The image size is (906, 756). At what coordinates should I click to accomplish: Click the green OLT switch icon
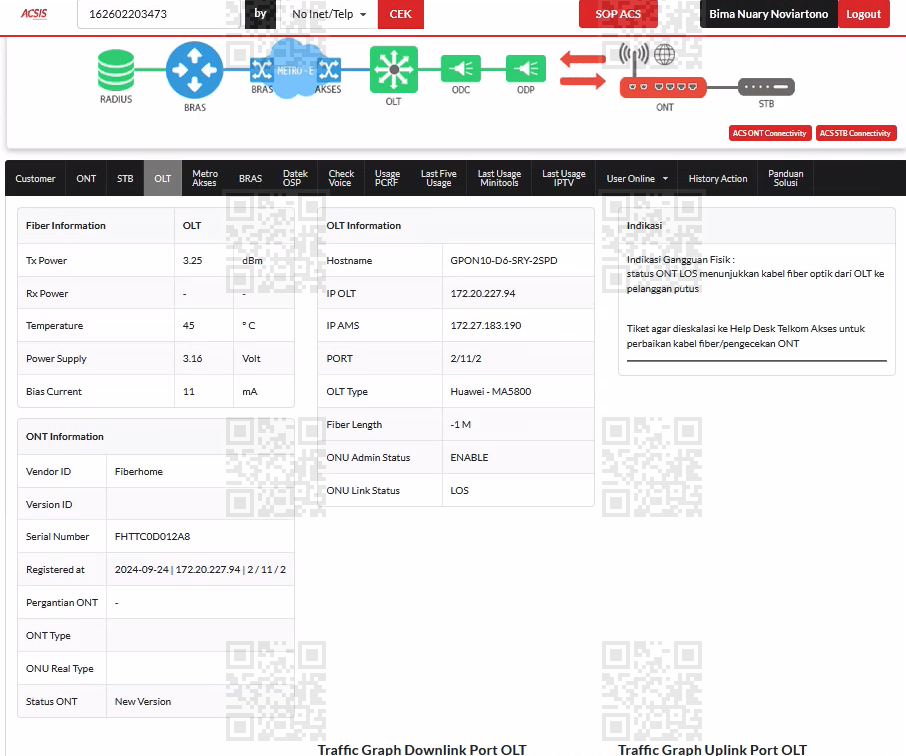[393, 69]
